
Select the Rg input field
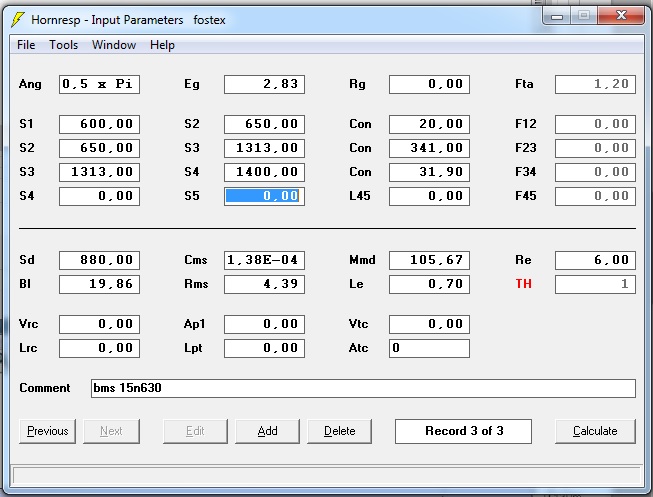click(x=429, y=85)
